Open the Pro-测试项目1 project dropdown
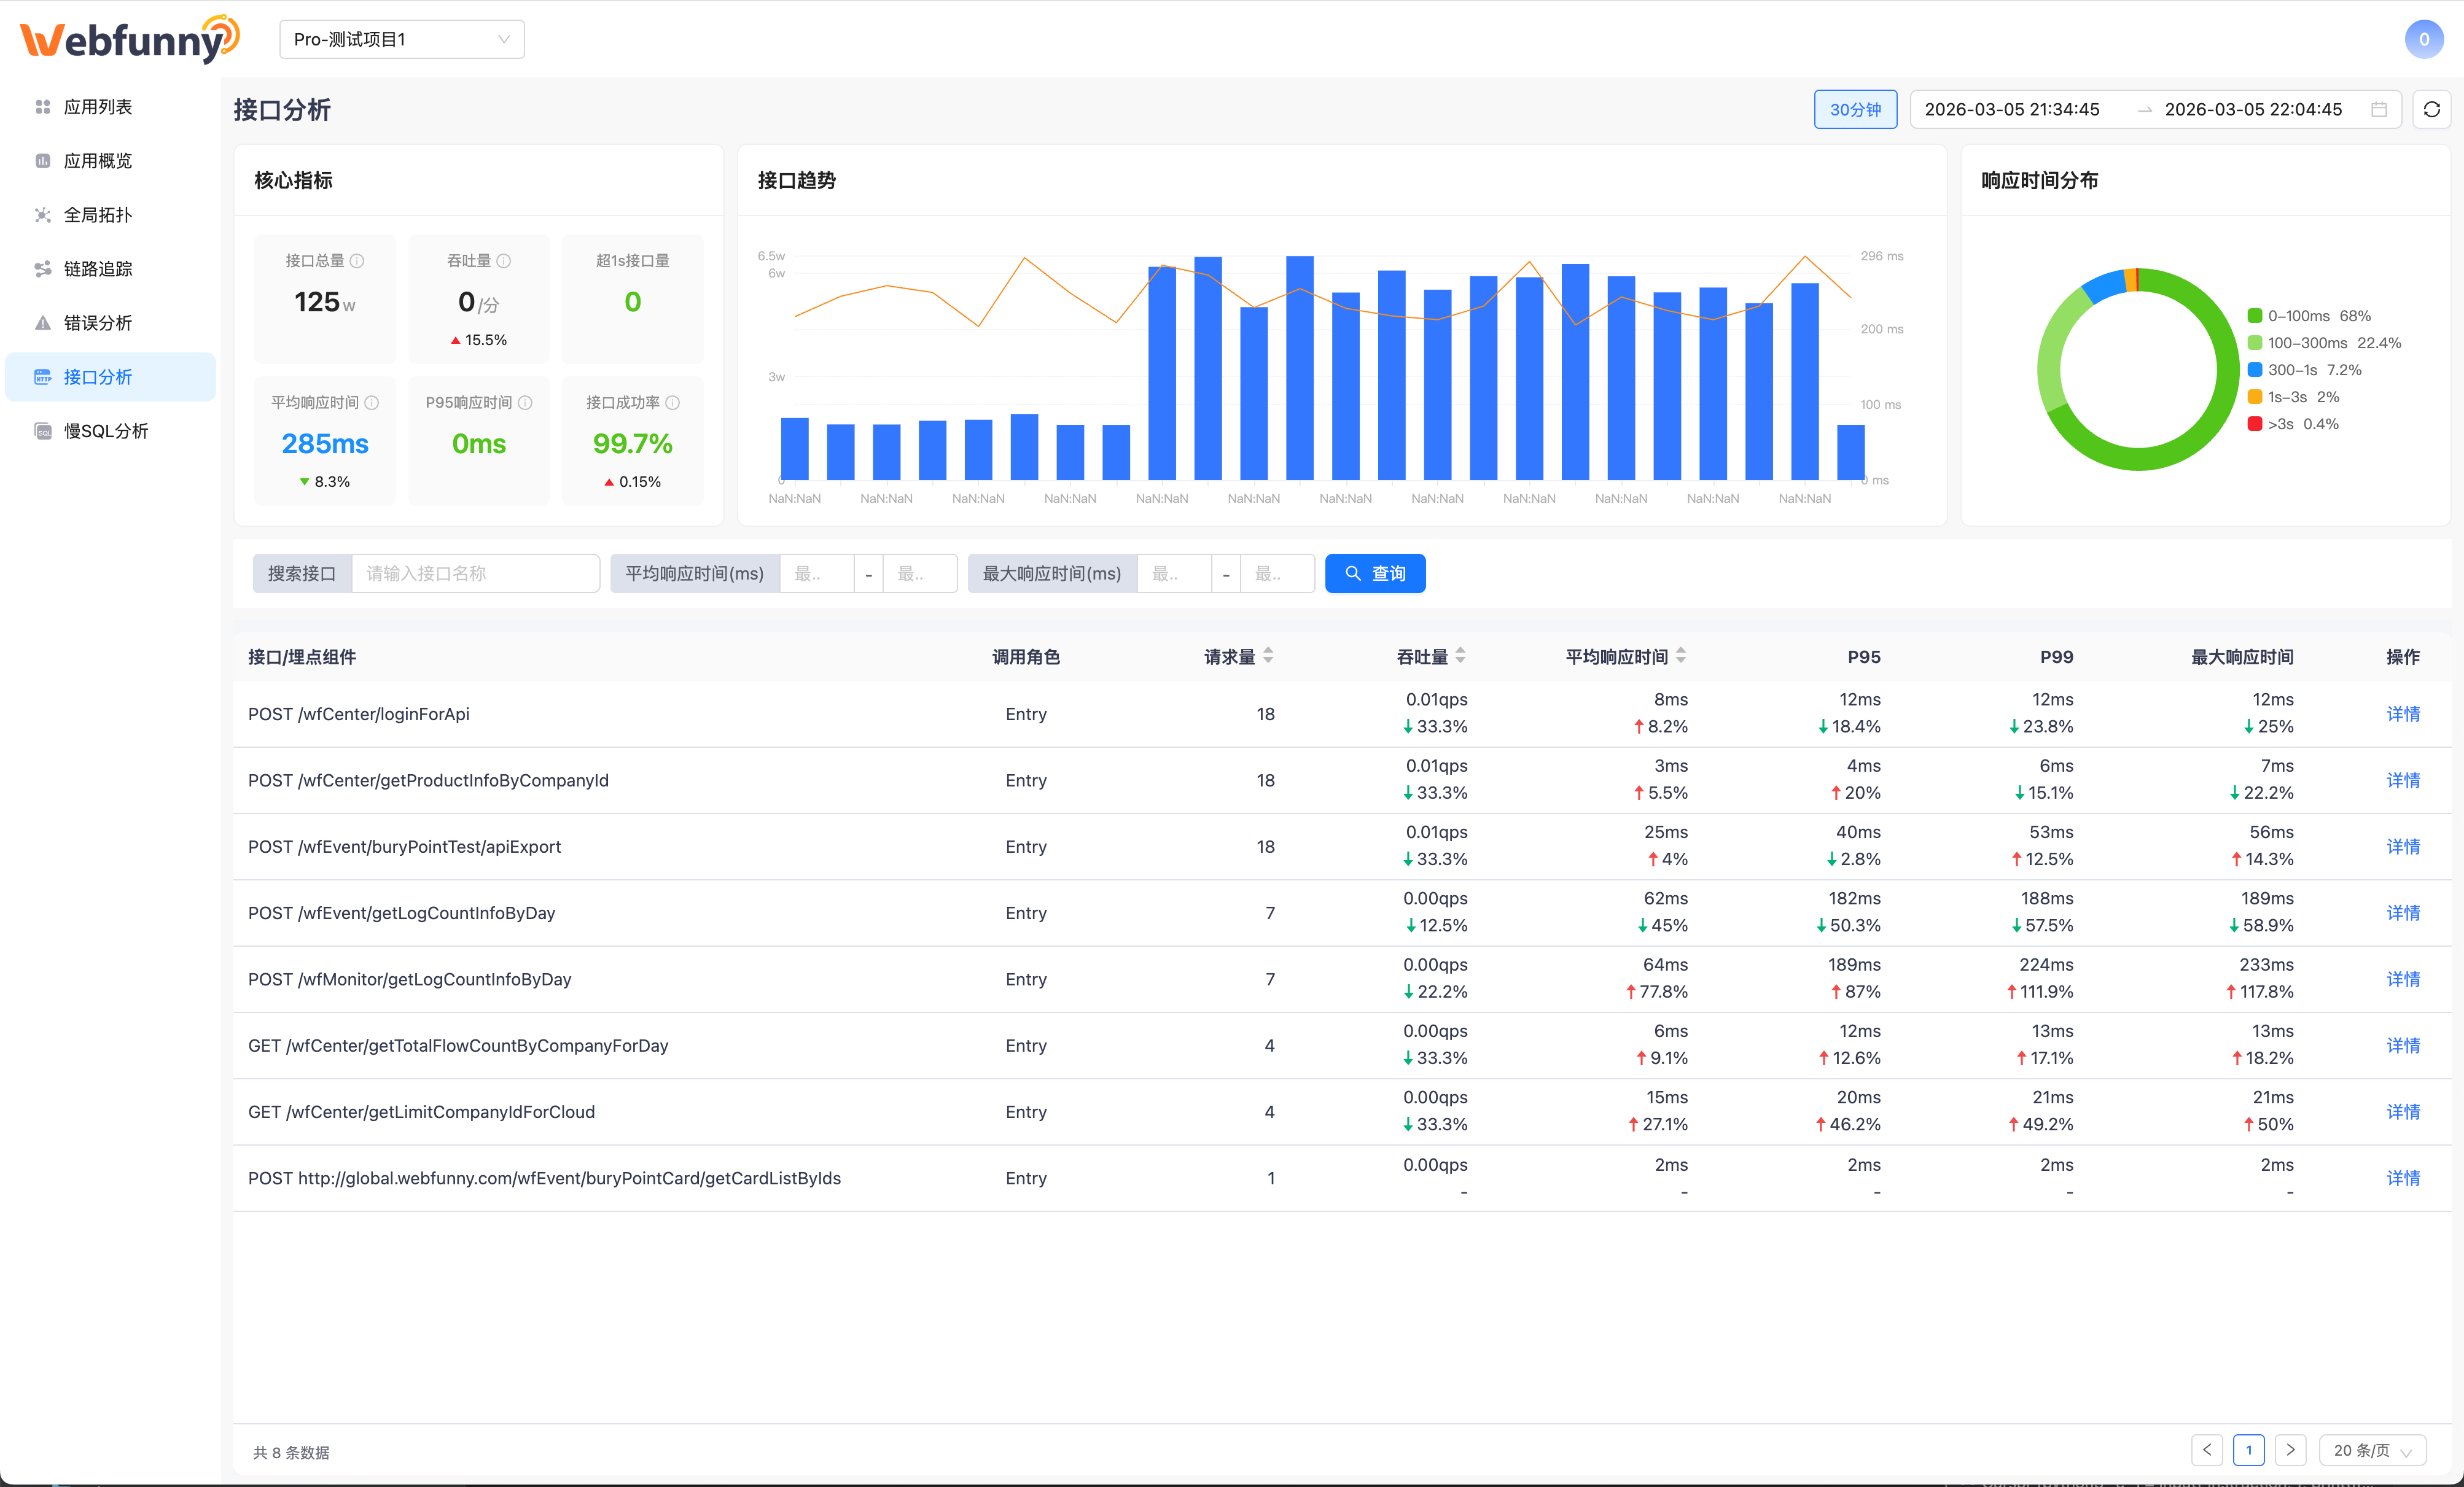This screenshot has width=2464, height=1487. tap(401, 39)
